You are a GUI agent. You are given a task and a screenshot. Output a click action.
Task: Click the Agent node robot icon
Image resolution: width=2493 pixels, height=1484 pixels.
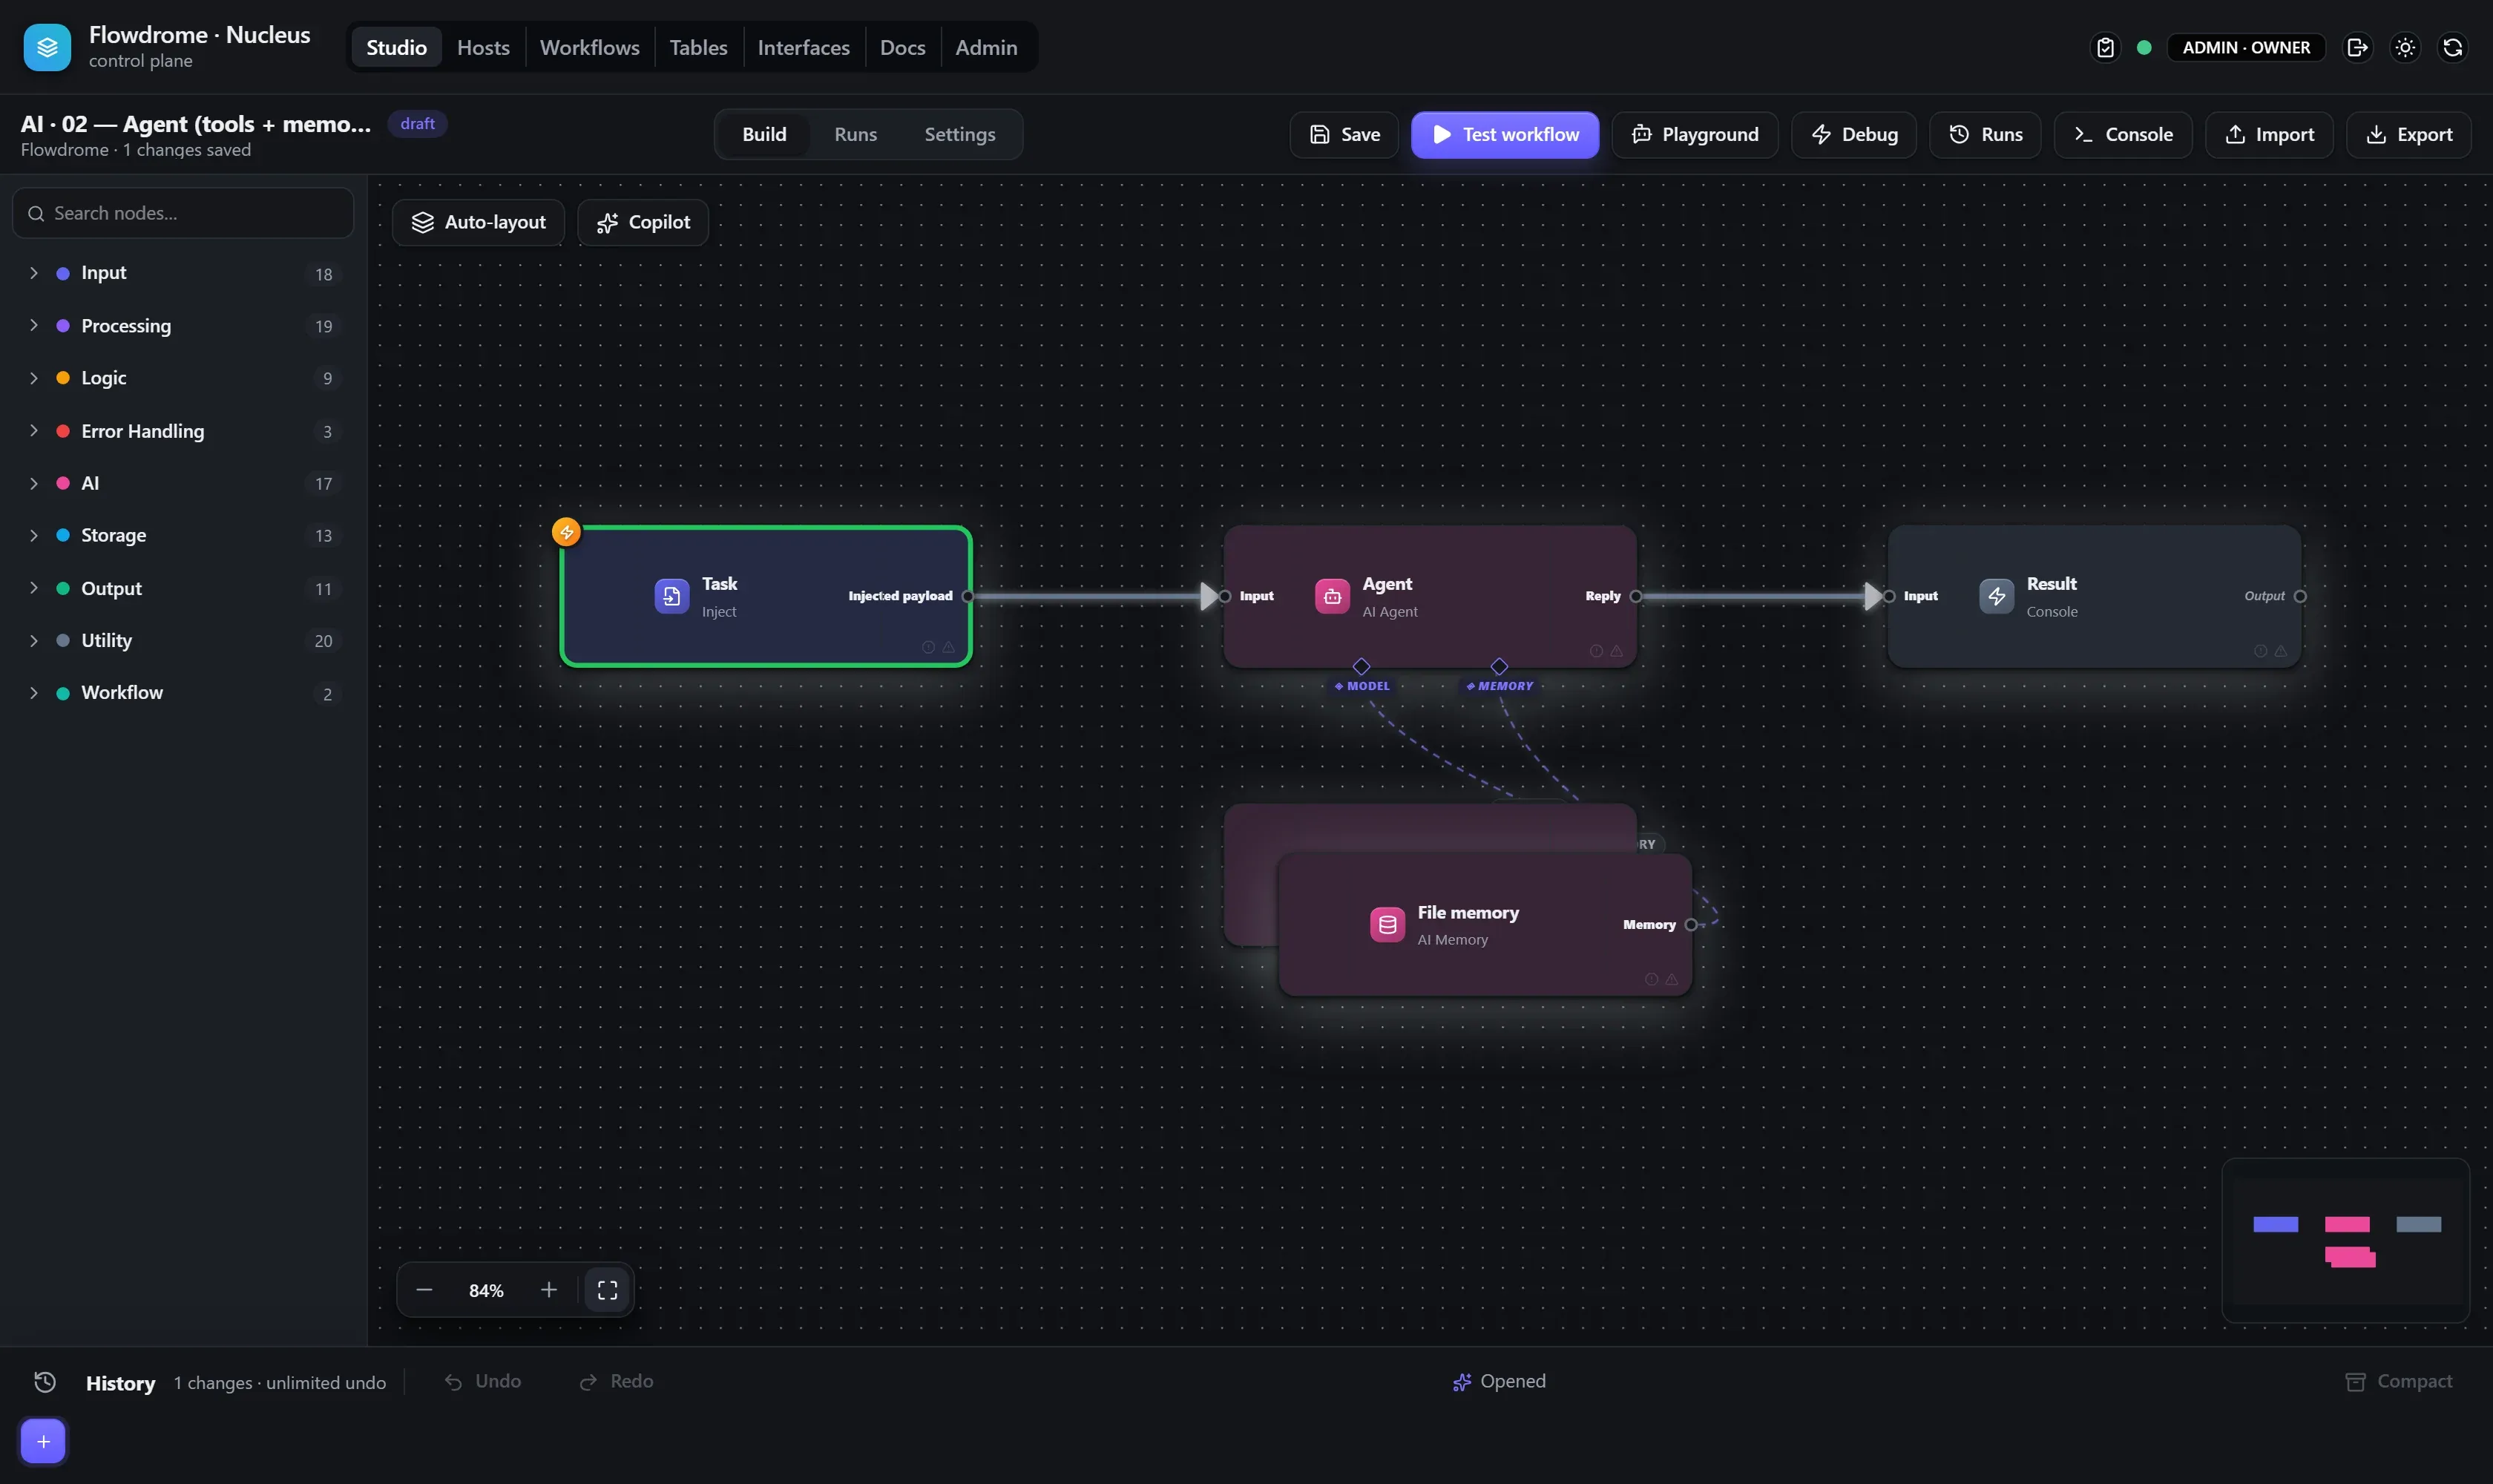click(1332, 596)
